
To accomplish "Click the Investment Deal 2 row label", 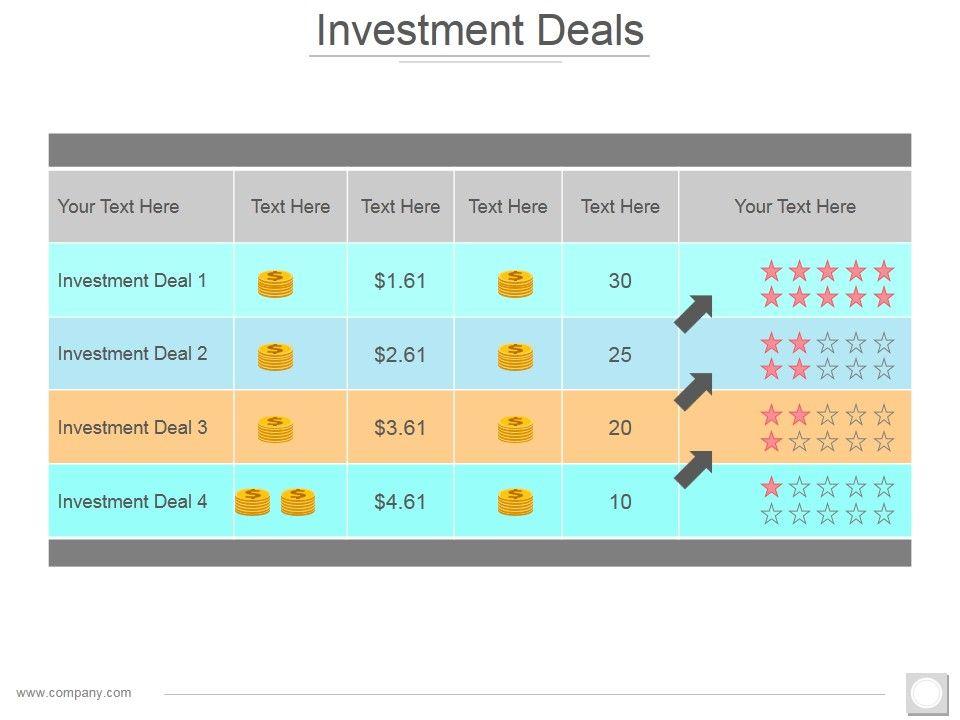I will pyautogui.click(x=132, y=353).
